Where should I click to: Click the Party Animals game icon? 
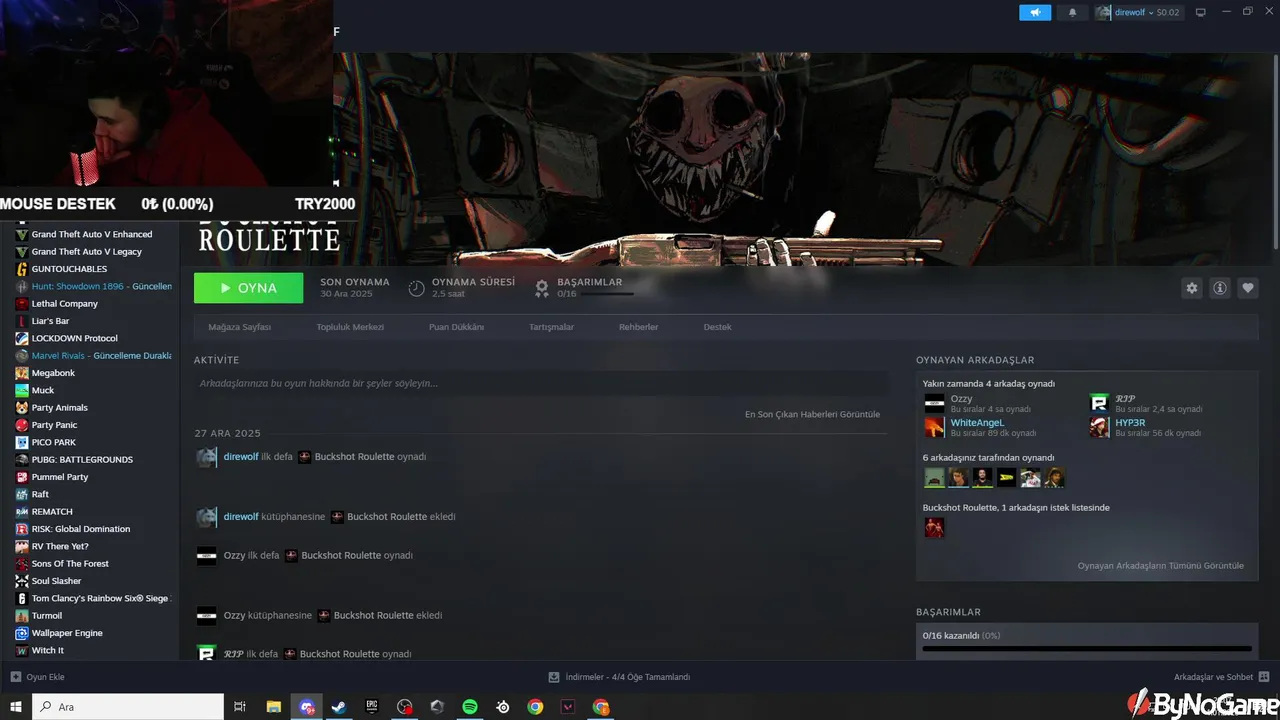coord(22,408)
